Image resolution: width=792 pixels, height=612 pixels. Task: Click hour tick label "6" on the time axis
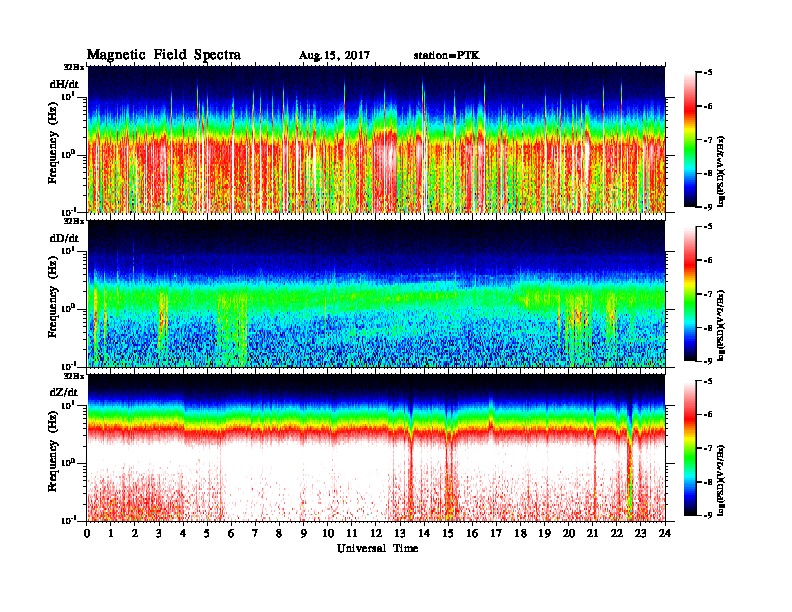tap(231, 533)
